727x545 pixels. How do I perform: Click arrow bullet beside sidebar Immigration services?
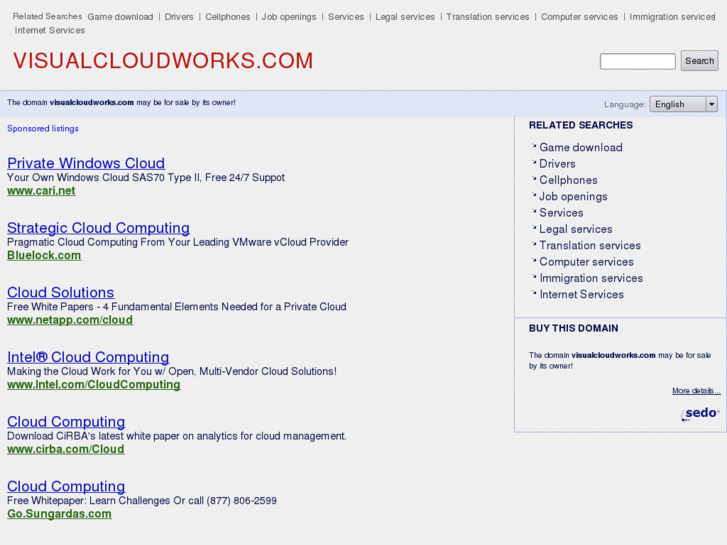click(534, 276)
